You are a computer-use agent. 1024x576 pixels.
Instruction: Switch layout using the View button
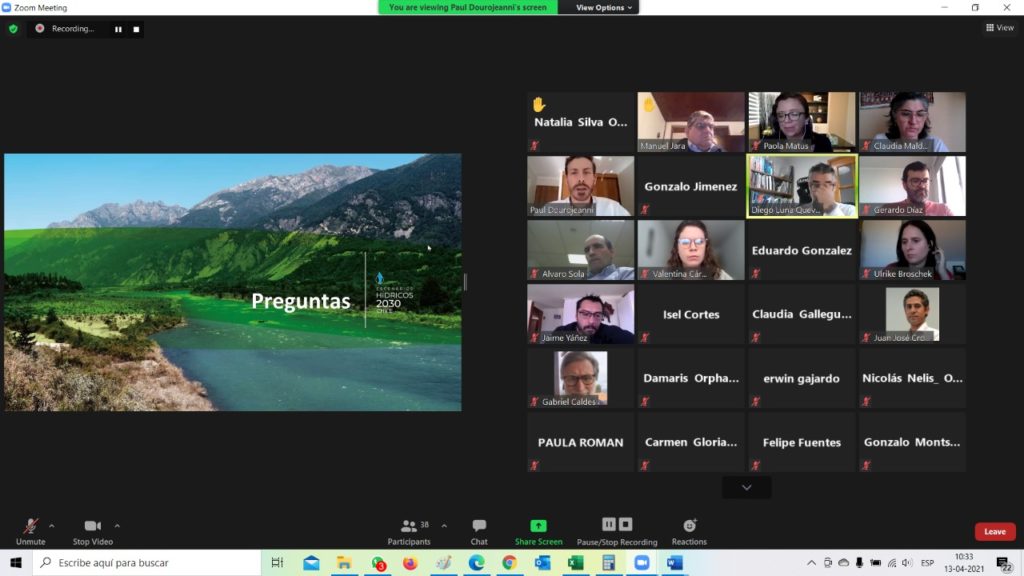(x=999, y=28)
